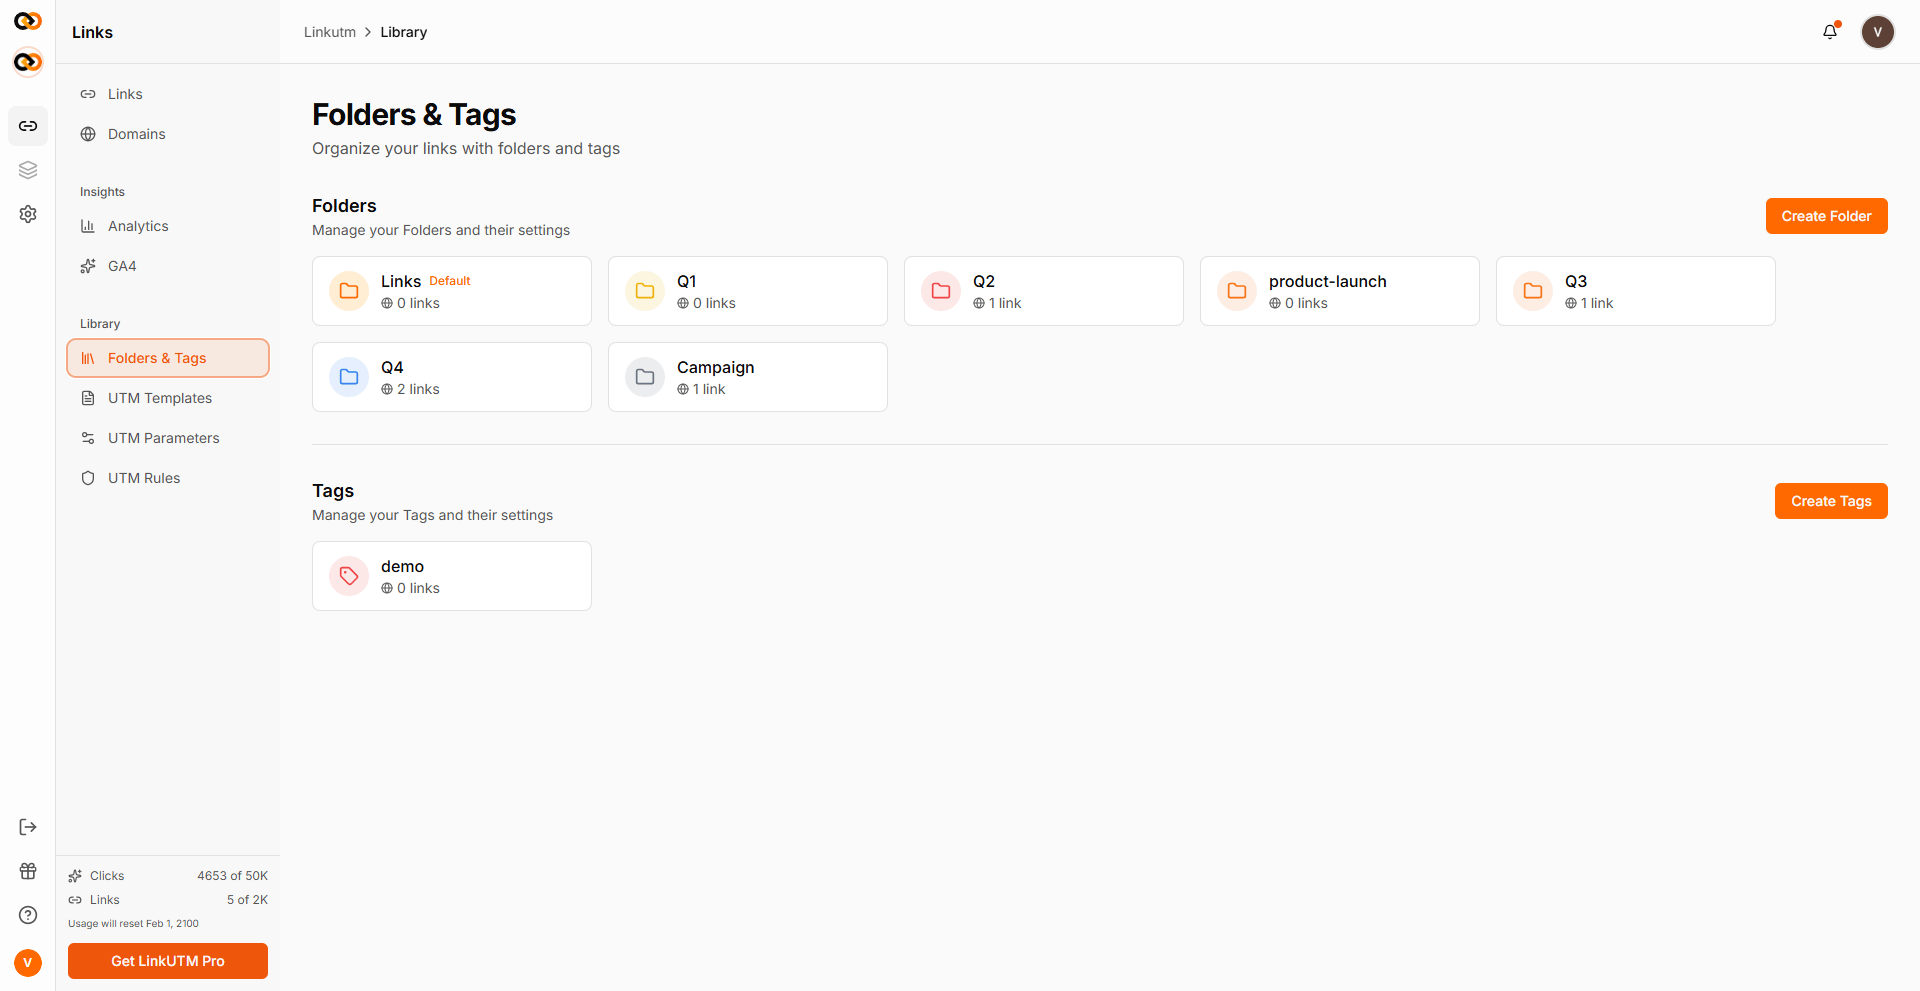The width and height of the screenshot is (1920, 991).
Task: Open the notifications bell
Action: point(1830,32)
